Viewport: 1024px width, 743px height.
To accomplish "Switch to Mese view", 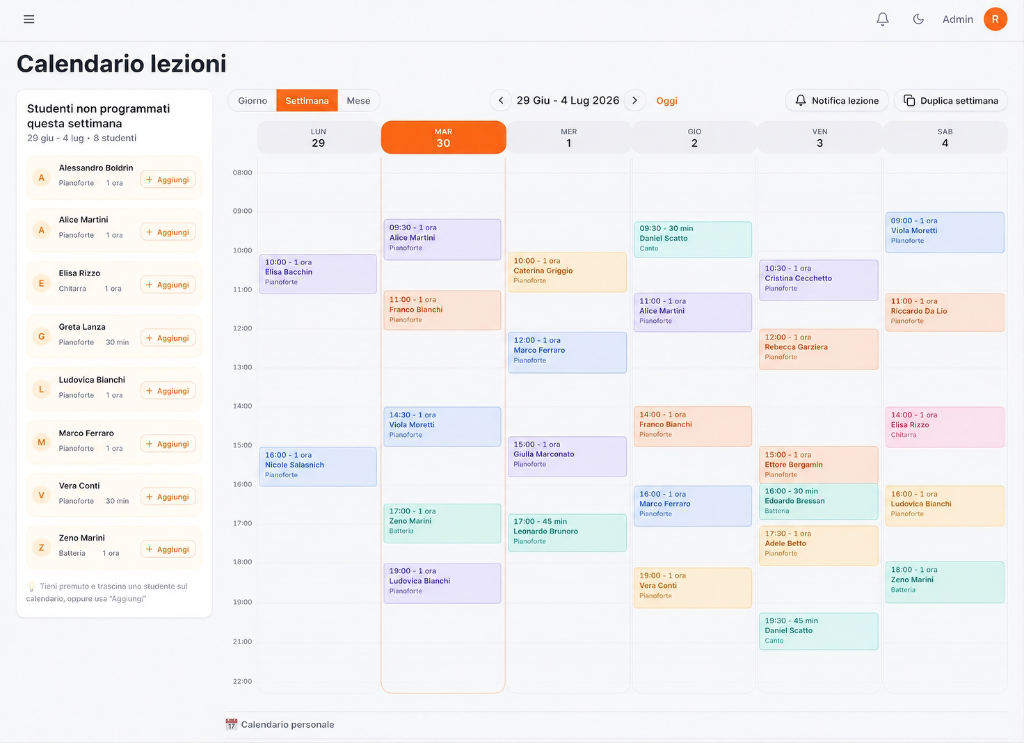I will [x=358, y=101].
